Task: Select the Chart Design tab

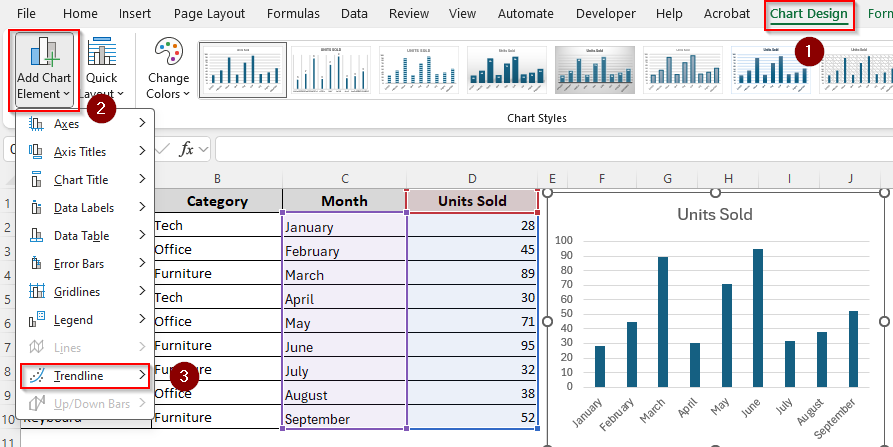Action: click(810, 14)
